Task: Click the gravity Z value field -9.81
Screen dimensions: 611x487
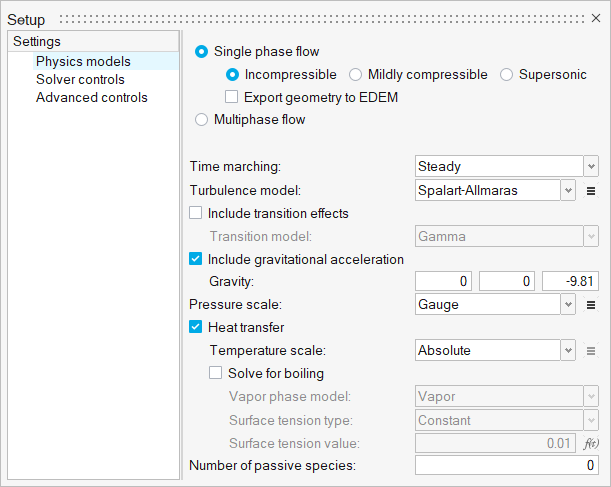Action: point(570,282)
